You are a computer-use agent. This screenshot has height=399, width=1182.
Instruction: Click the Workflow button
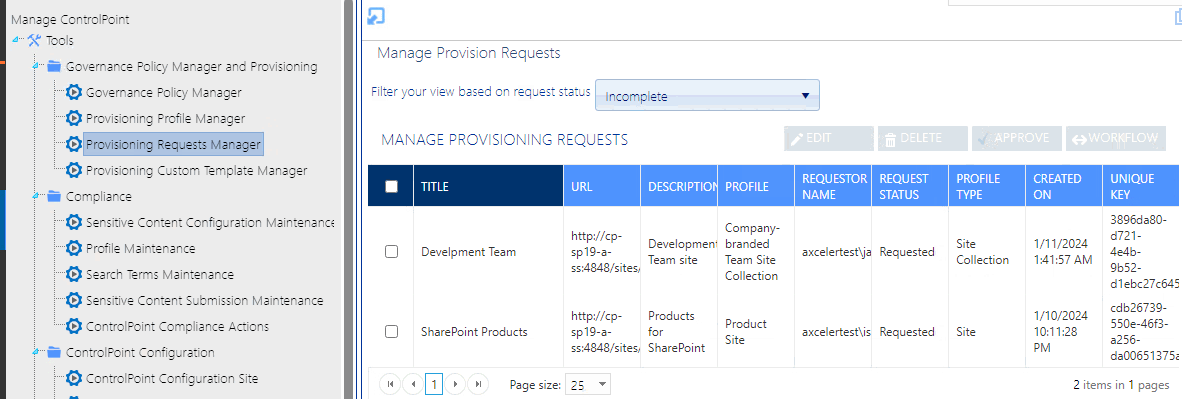click(1116, 139)
